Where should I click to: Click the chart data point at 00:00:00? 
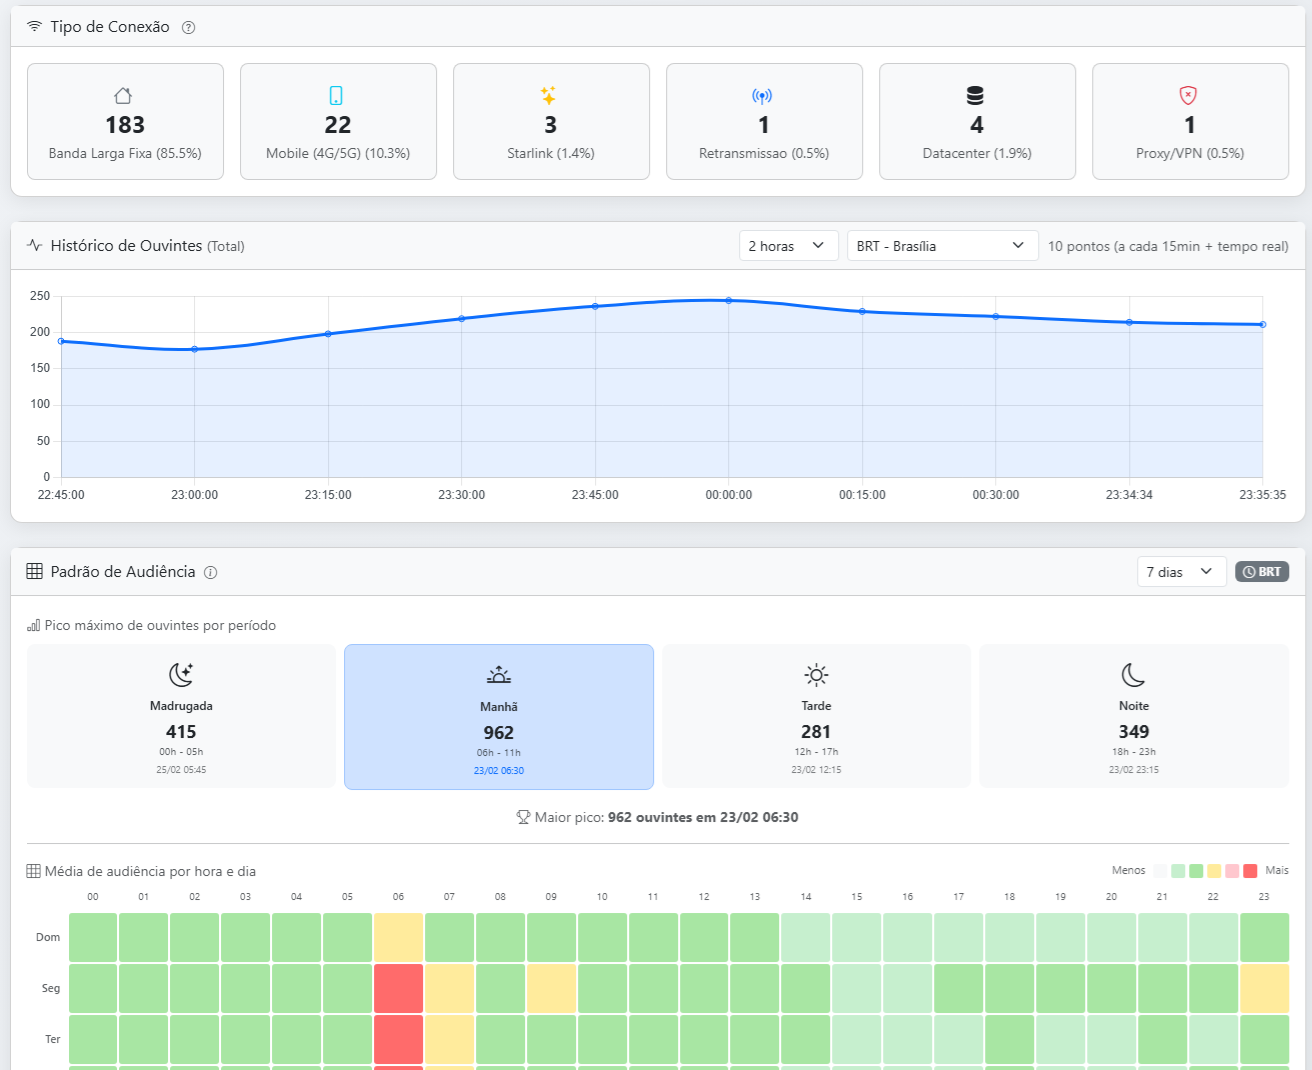pyautogui.click(x=728, y=300)
